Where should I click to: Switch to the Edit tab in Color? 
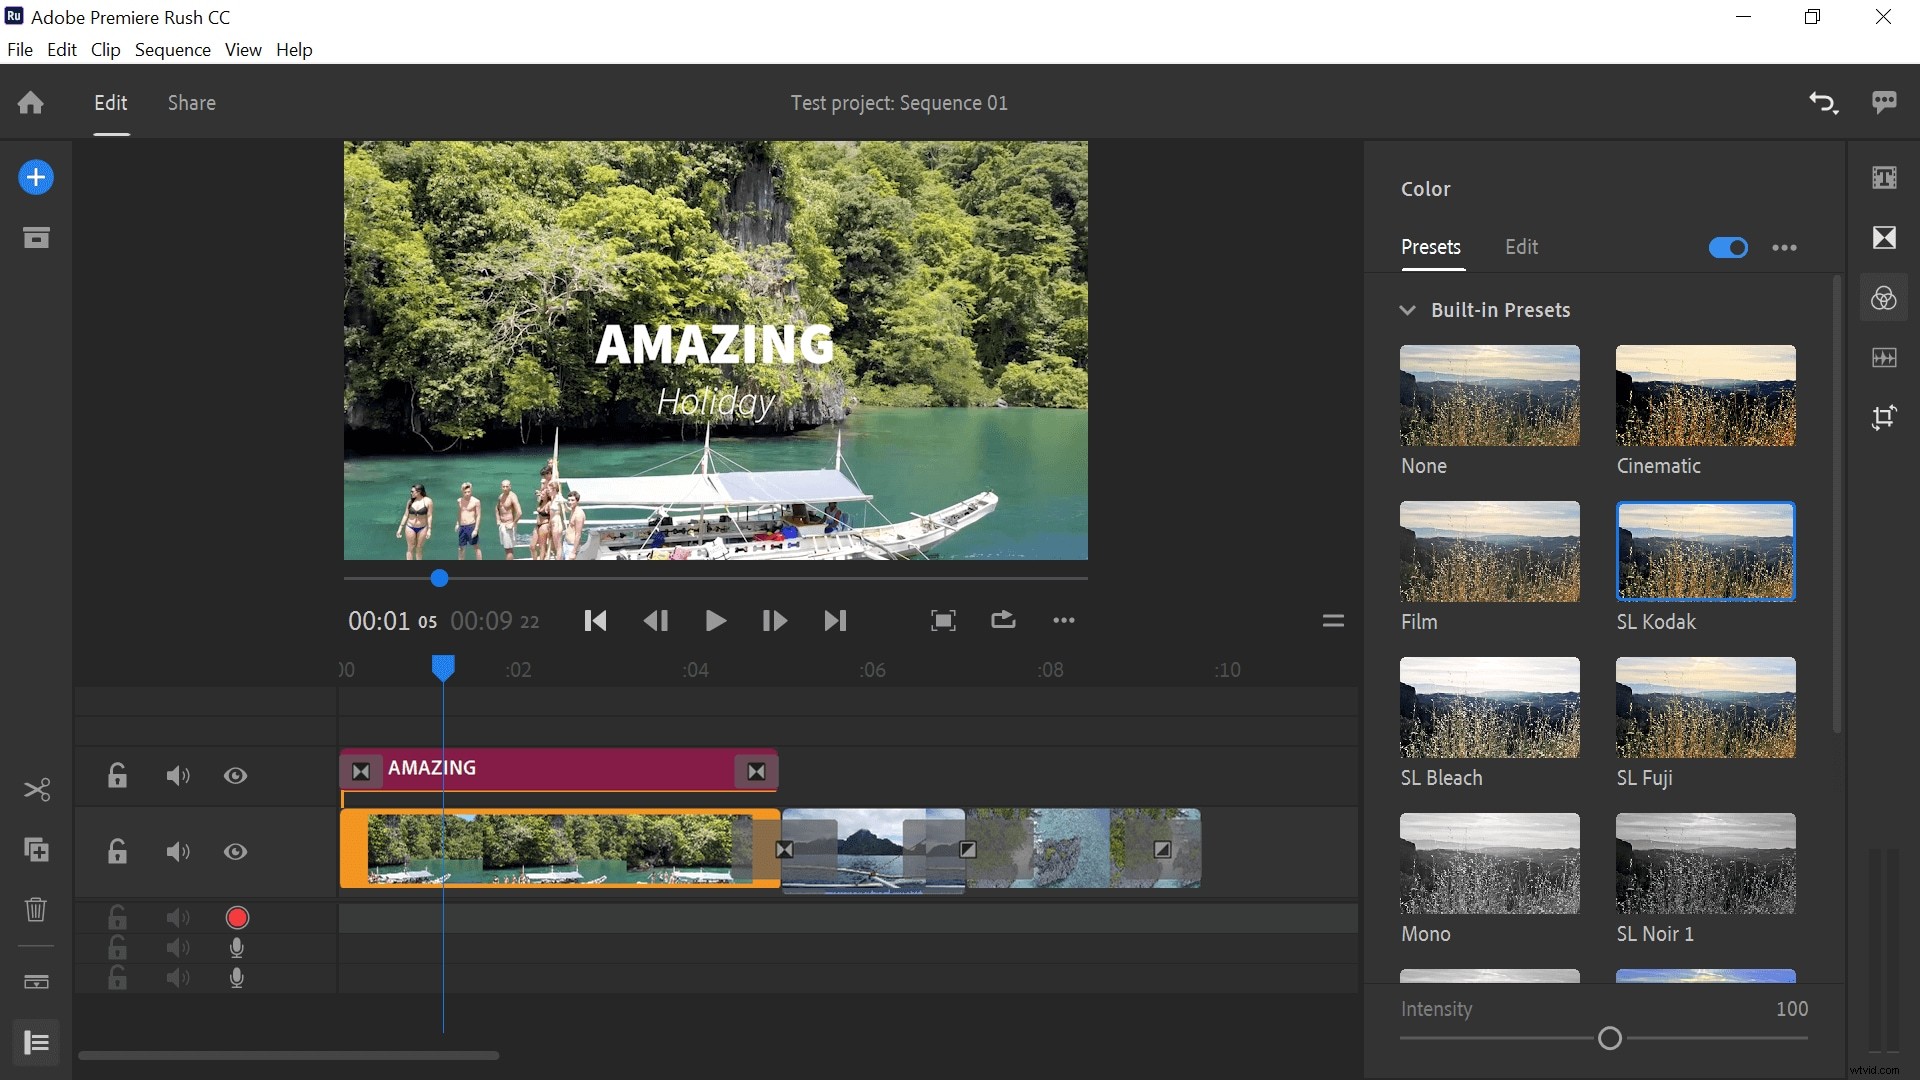[x=1520, y=247]
